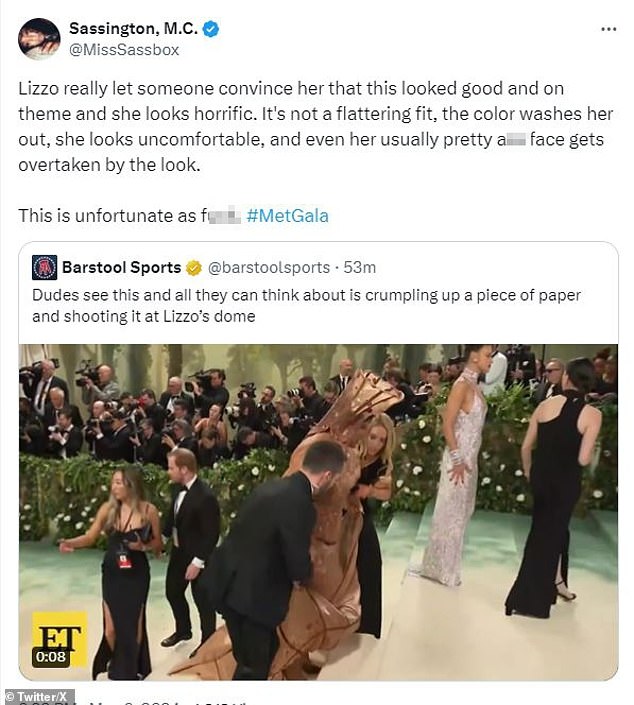Click the Twitter/X copyright watermark
The image size is (634, 705).
(x=37, y=696)
